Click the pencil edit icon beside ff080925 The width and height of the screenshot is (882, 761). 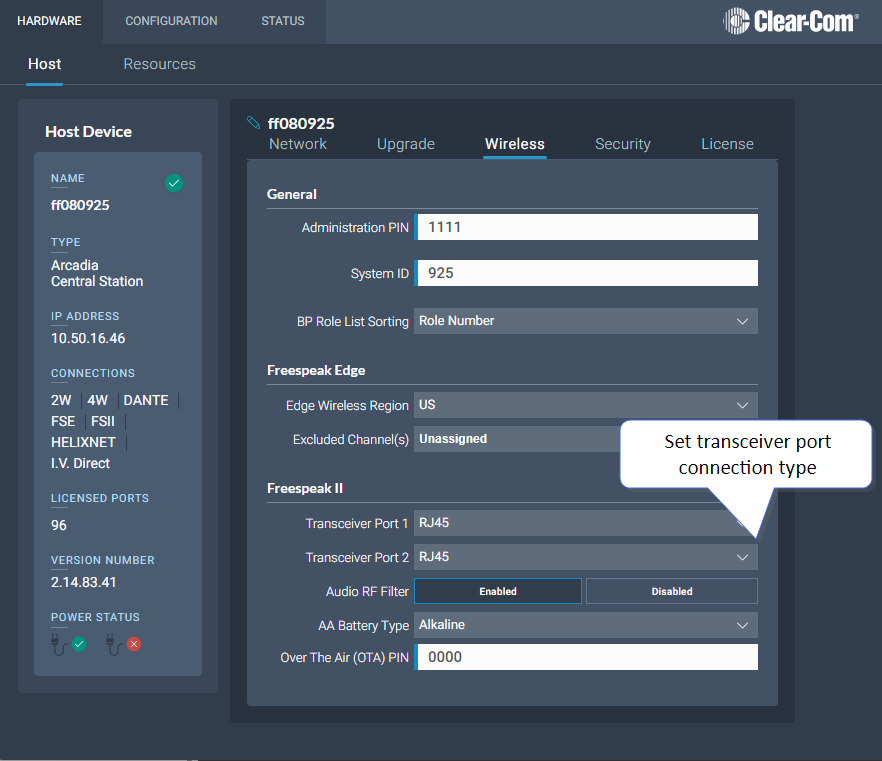coord(253,123)
